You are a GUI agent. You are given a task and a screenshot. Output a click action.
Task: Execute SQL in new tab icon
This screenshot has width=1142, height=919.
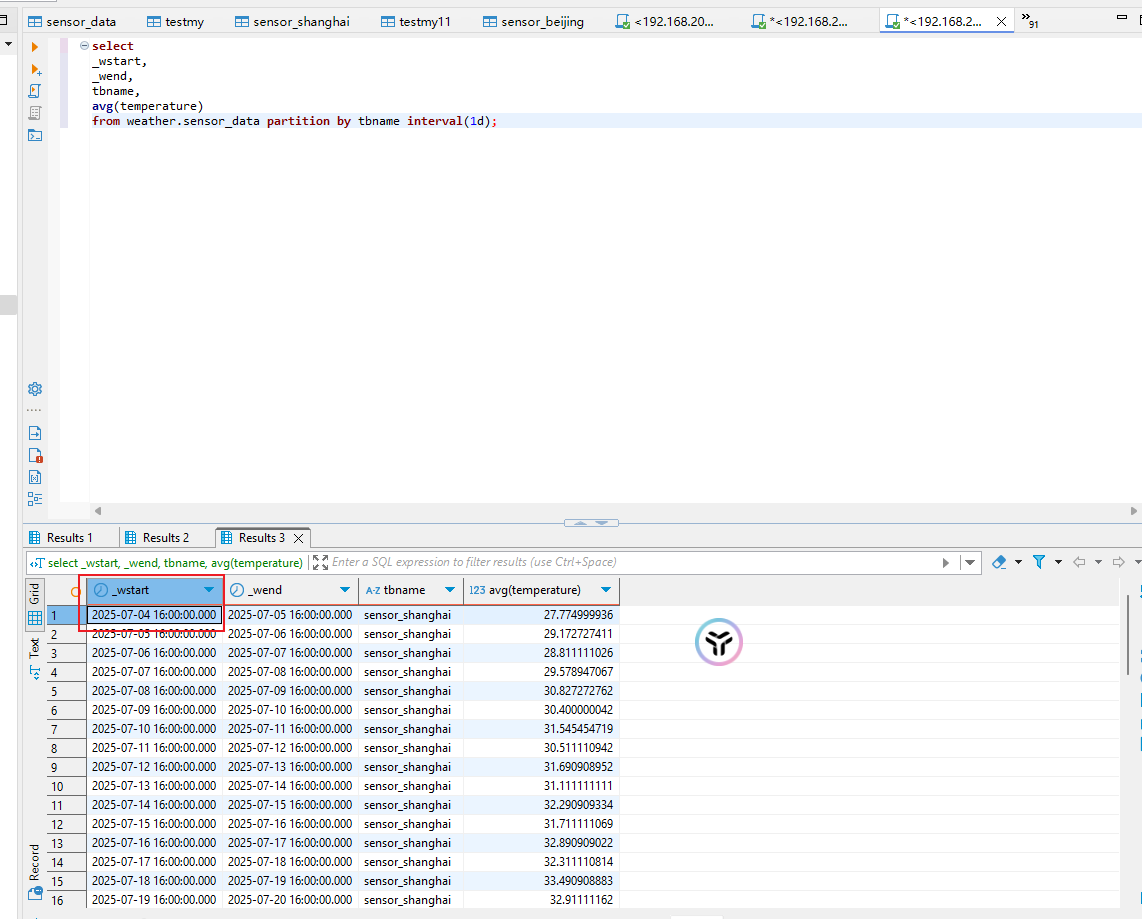click(x=35, y=69)
